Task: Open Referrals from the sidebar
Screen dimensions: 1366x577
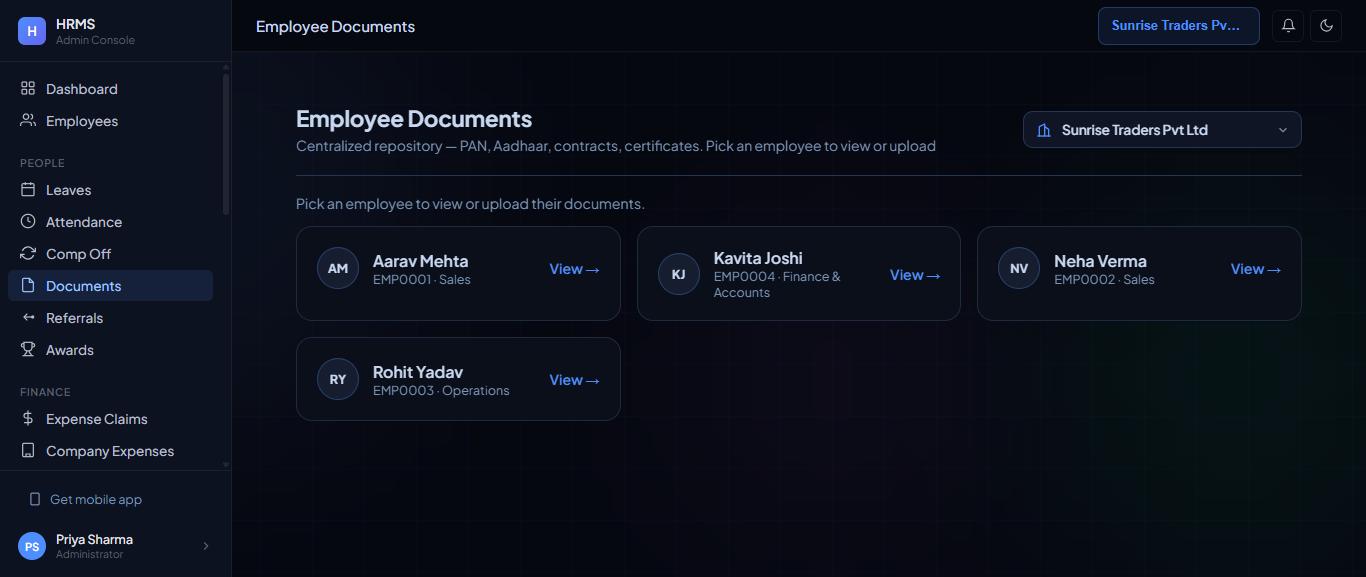Action: pyautogui.click(x=110, y=318)
